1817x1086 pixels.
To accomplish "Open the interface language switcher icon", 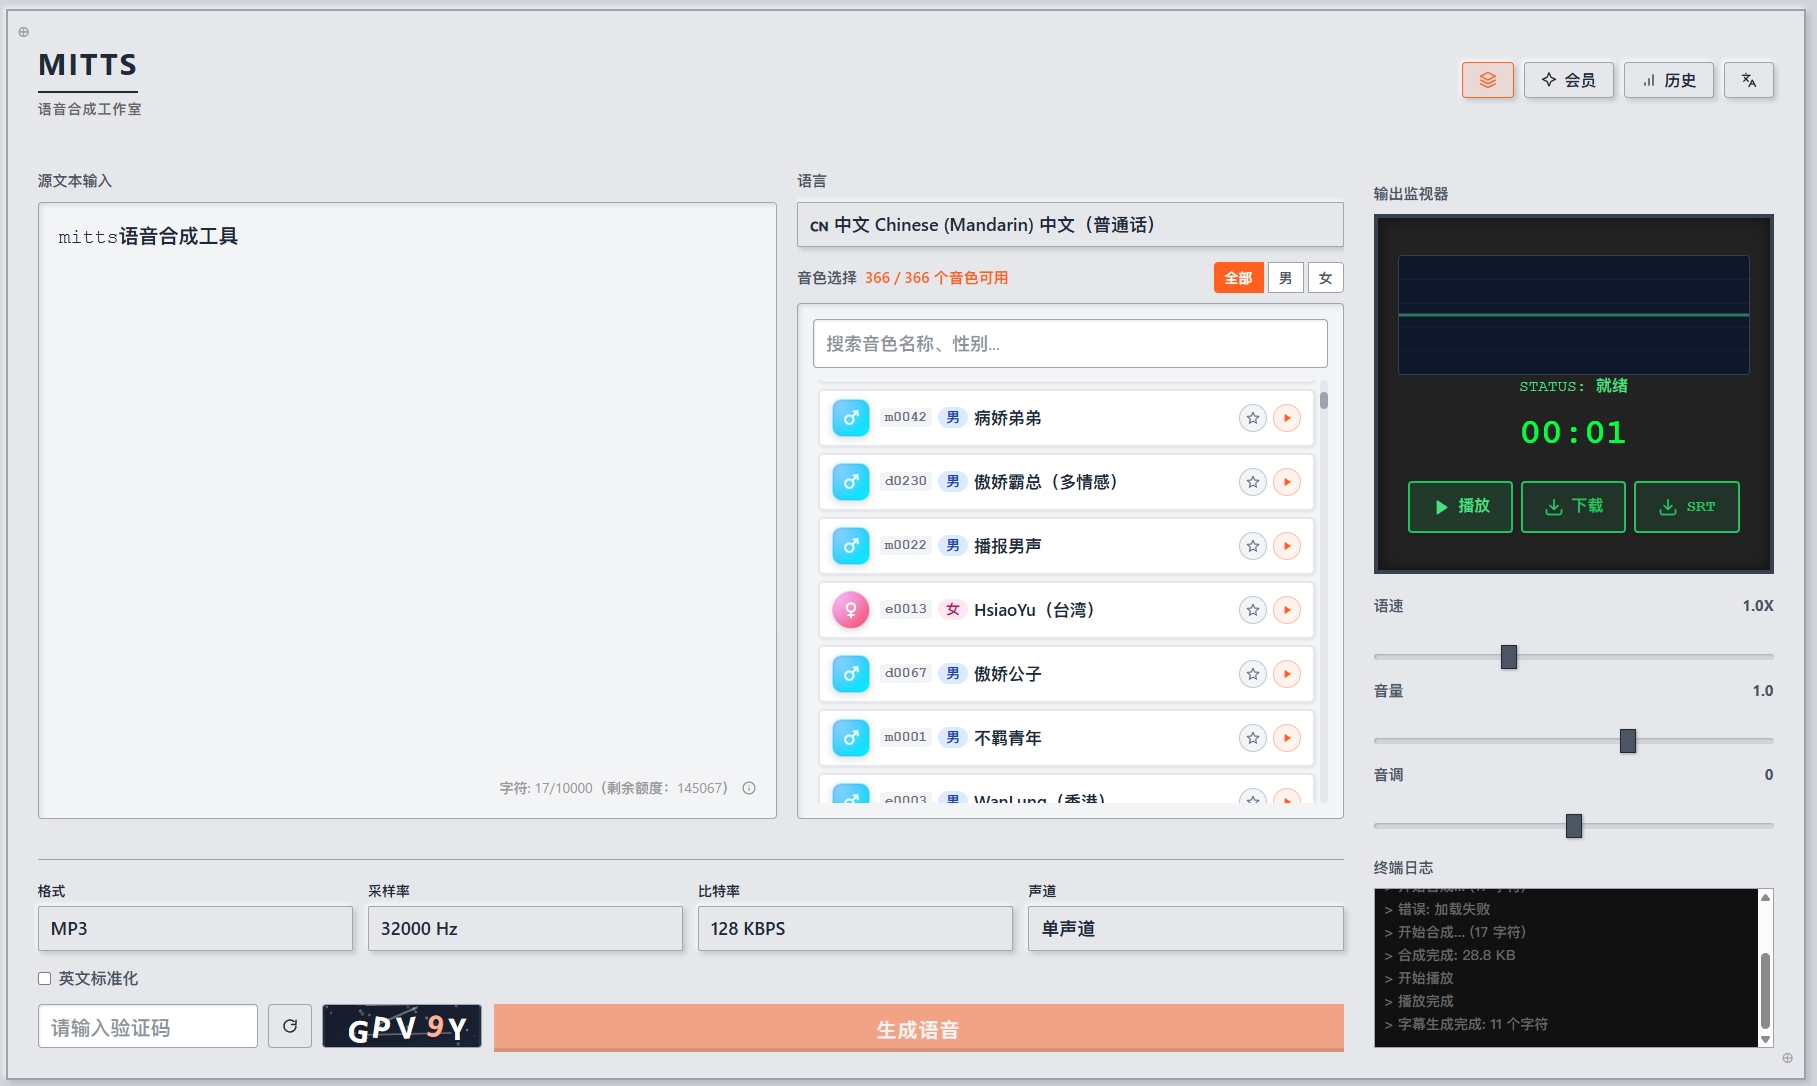I will click(1749, 80).
